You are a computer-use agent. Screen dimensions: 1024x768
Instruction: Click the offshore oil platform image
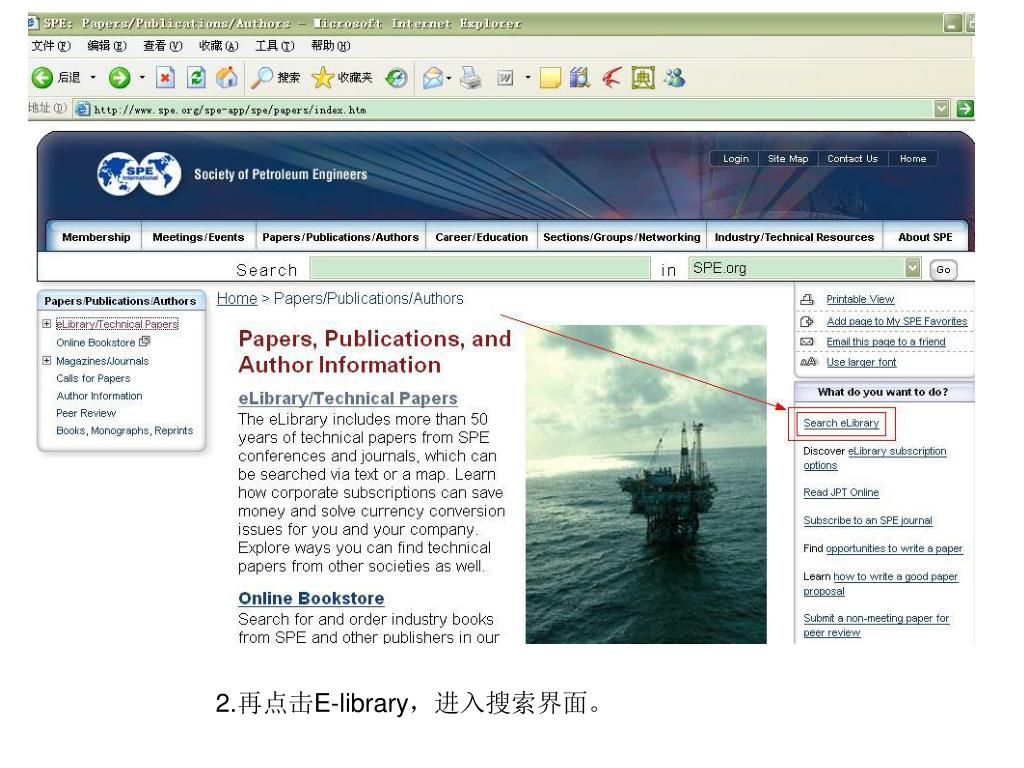[646, 484]
